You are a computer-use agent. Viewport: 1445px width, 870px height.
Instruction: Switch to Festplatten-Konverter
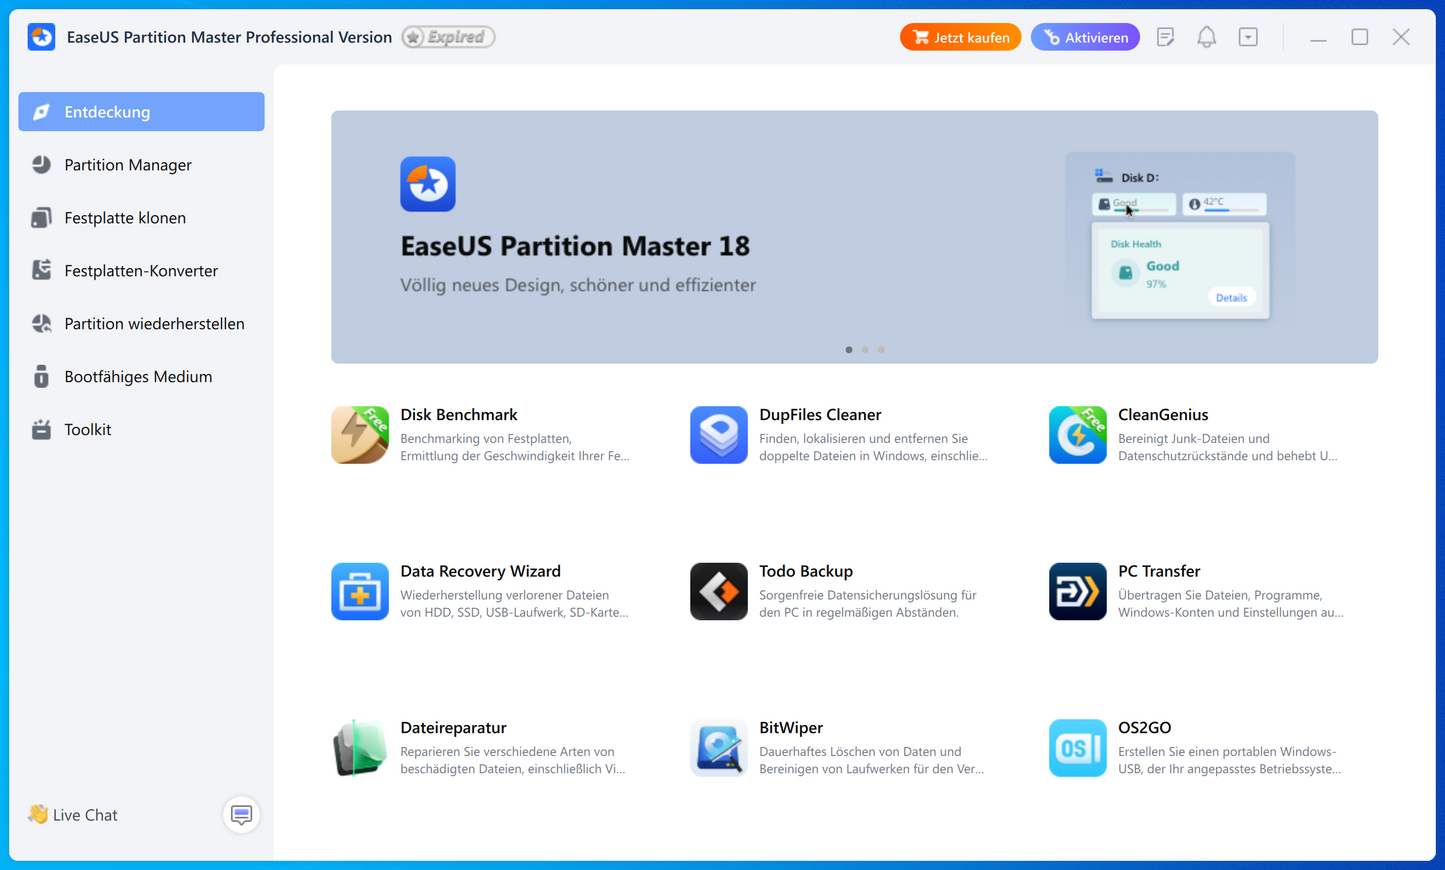(x=141, y=271)
